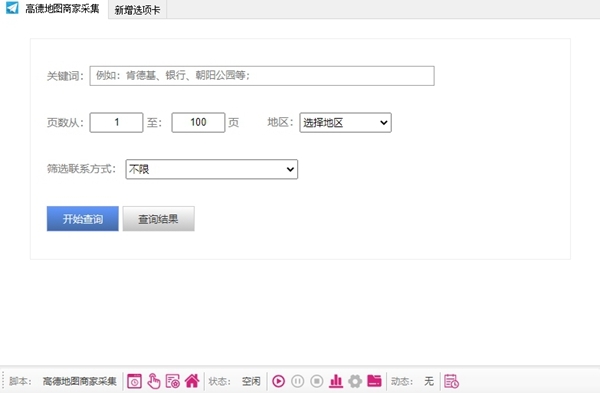Viewport: 600px width, 393px height.
Task: Click the hand pointer manual-run icon
Action: (154, 381)
